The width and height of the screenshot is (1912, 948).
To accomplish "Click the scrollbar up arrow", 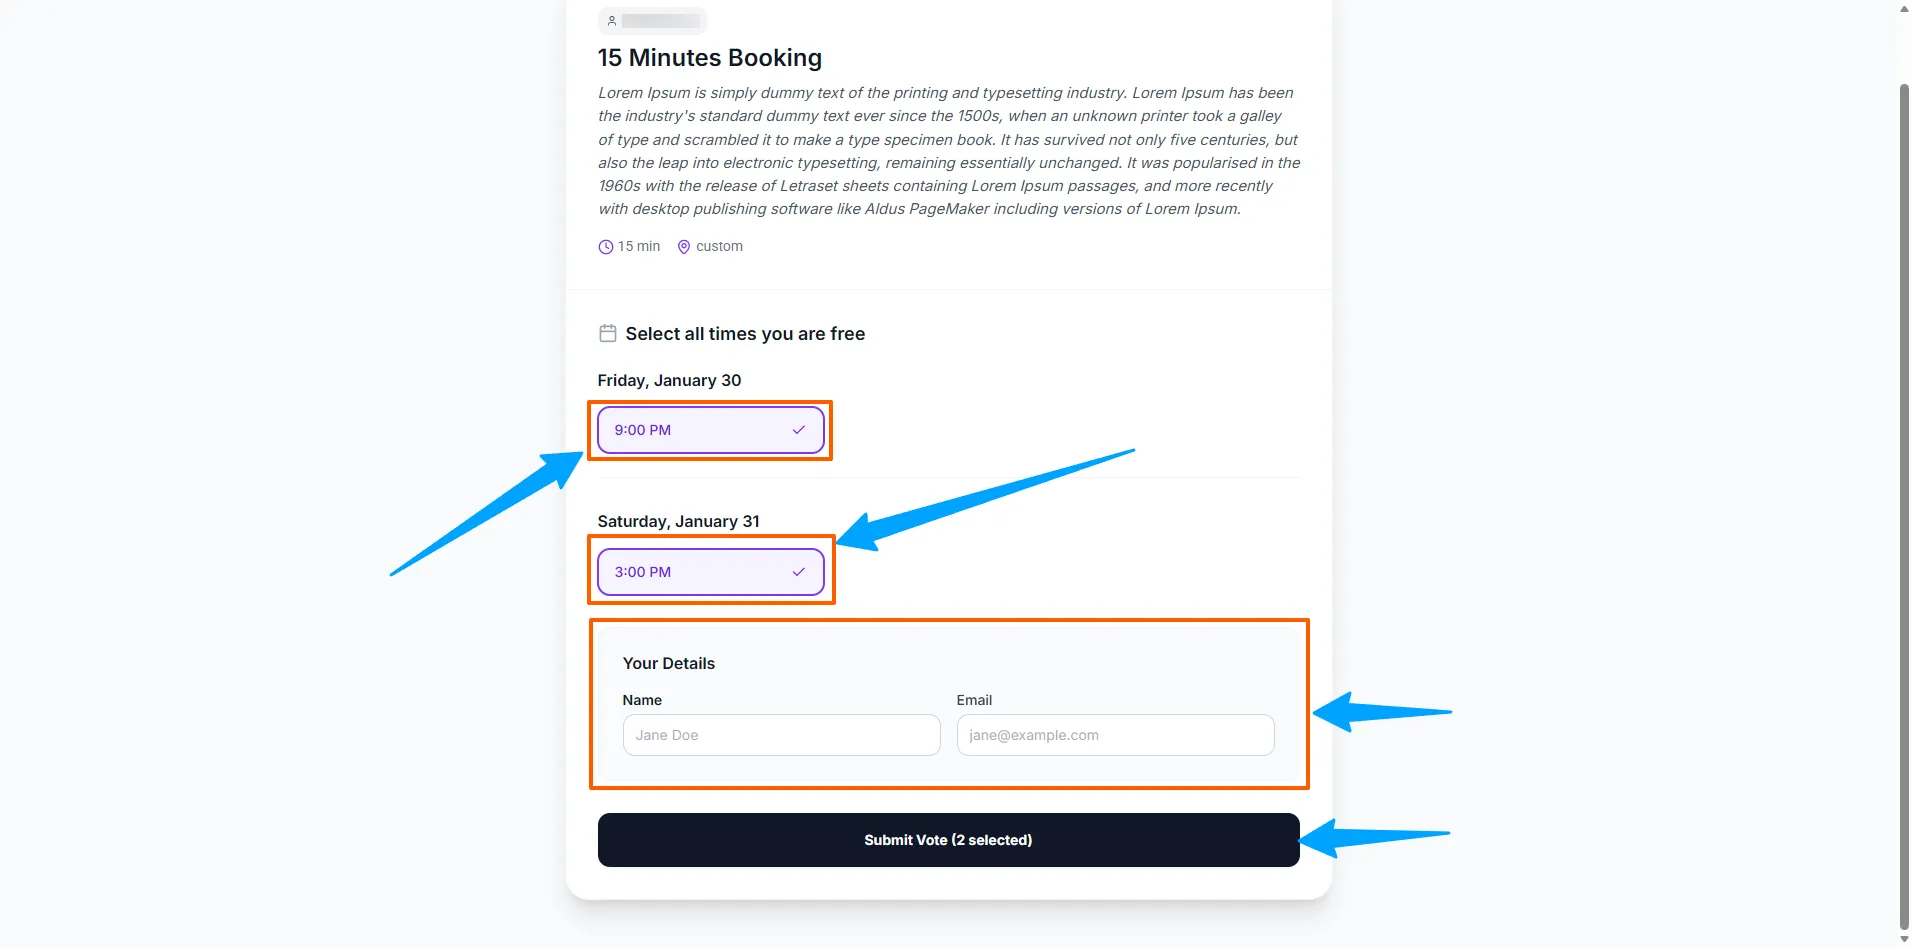I will 1903,9.
